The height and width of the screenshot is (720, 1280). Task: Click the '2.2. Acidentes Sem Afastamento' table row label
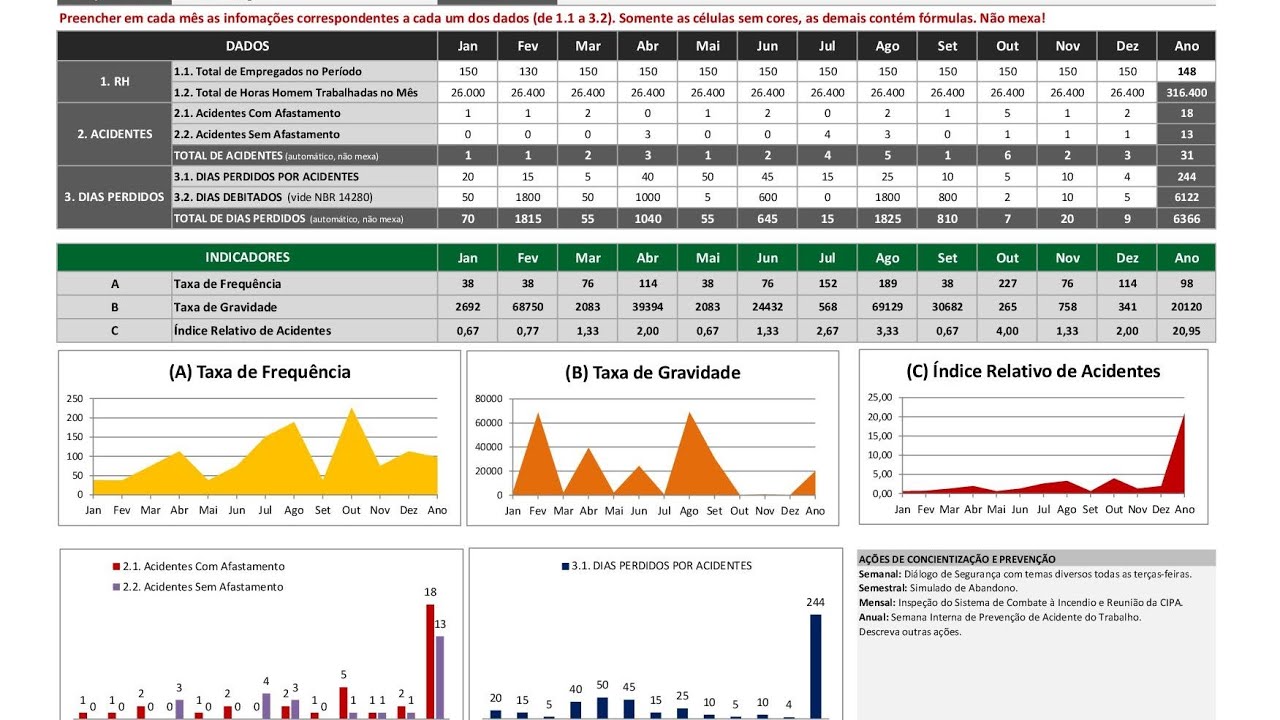(305, 134)
